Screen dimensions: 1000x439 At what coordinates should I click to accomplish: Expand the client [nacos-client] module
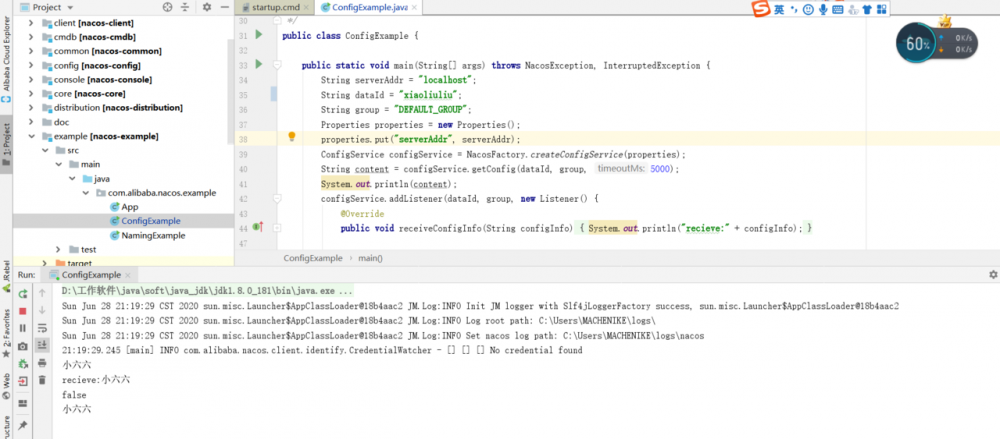(30, 23)
